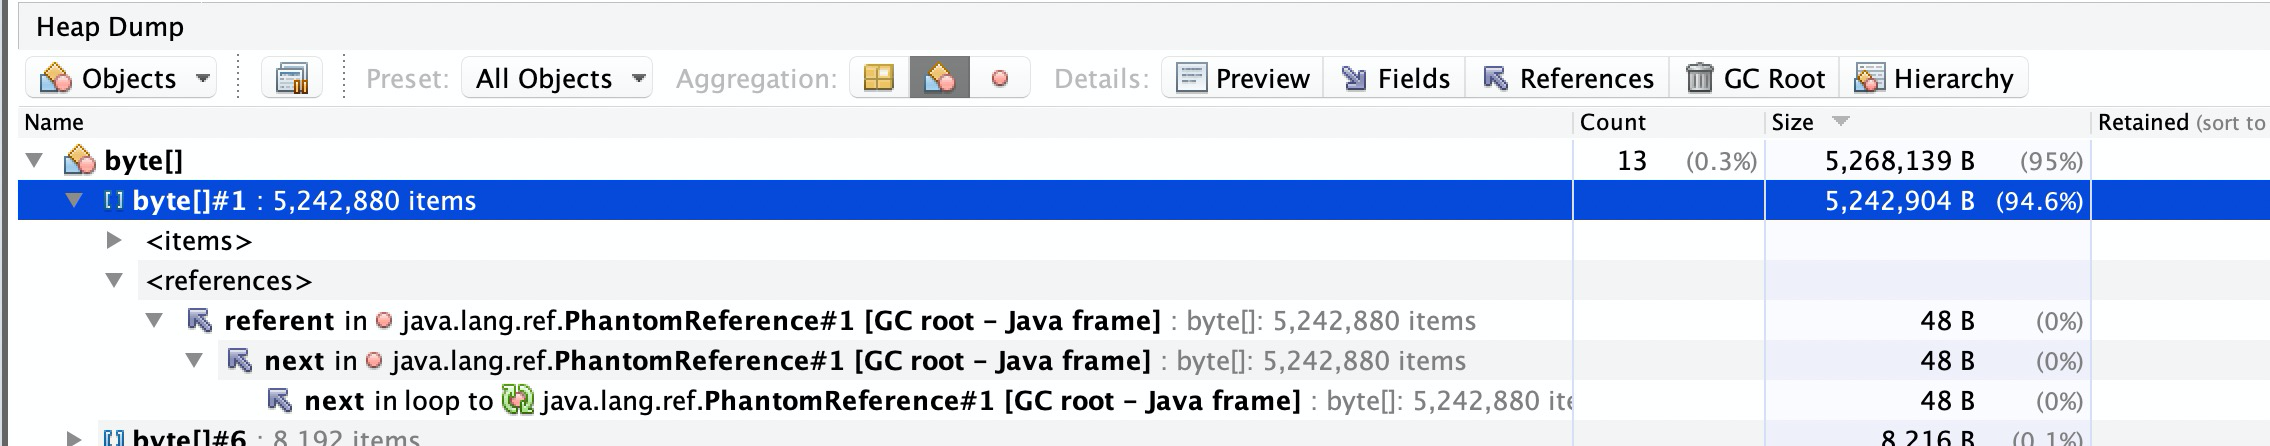Show the Hierarchy details view

click(x=1933, y=78)
